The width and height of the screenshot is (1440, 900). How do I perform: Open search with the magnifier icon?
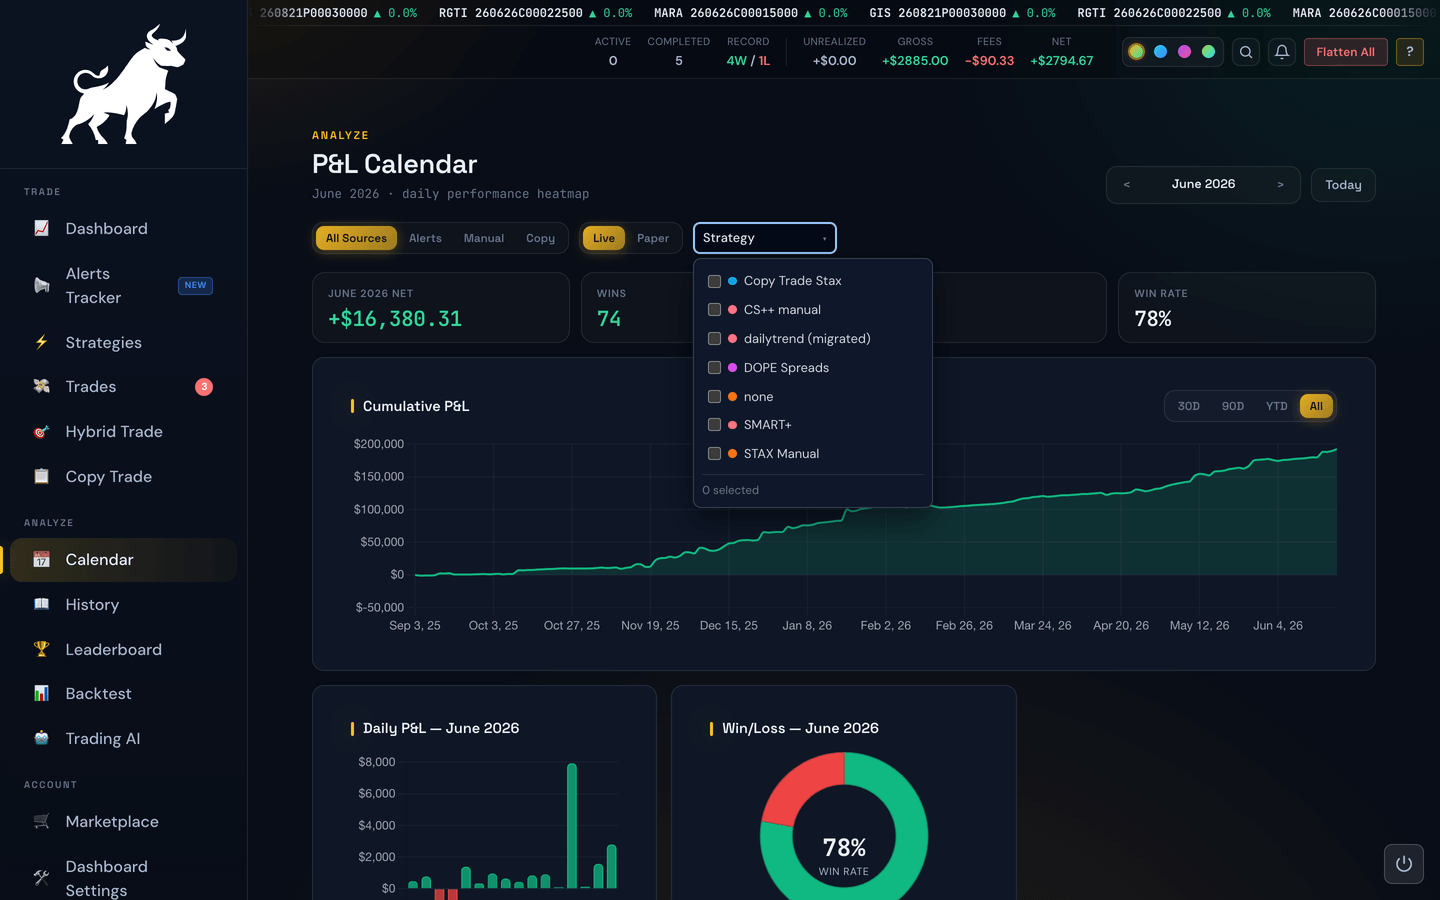tap(1246, 52)
